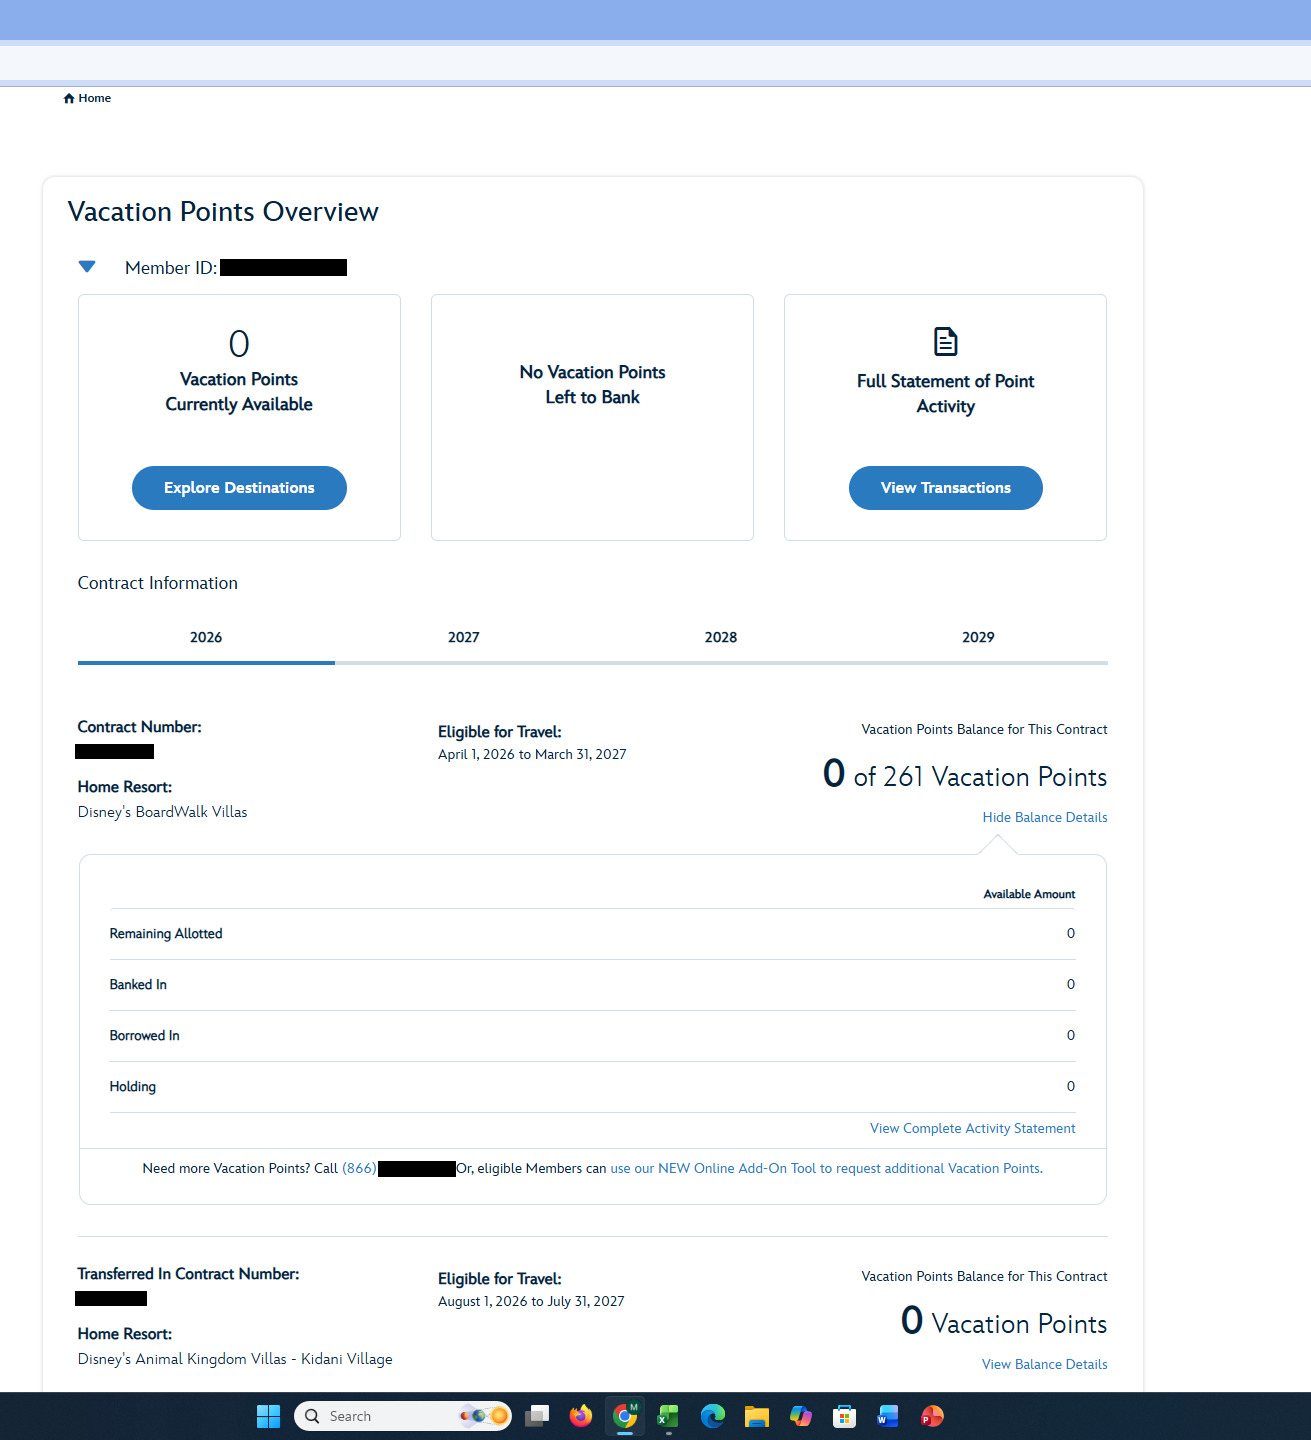The image size is (1311, 1440).
Task: Open Excel from the taskbar
Action: (x=669, y=1416)
